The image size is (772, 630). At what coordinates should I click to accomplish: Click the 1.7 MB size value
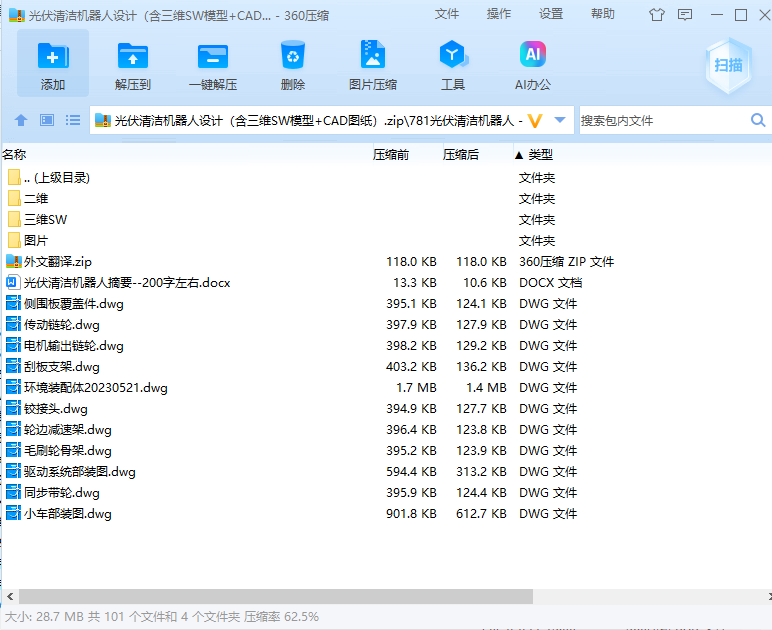click(x=416, y=388)
